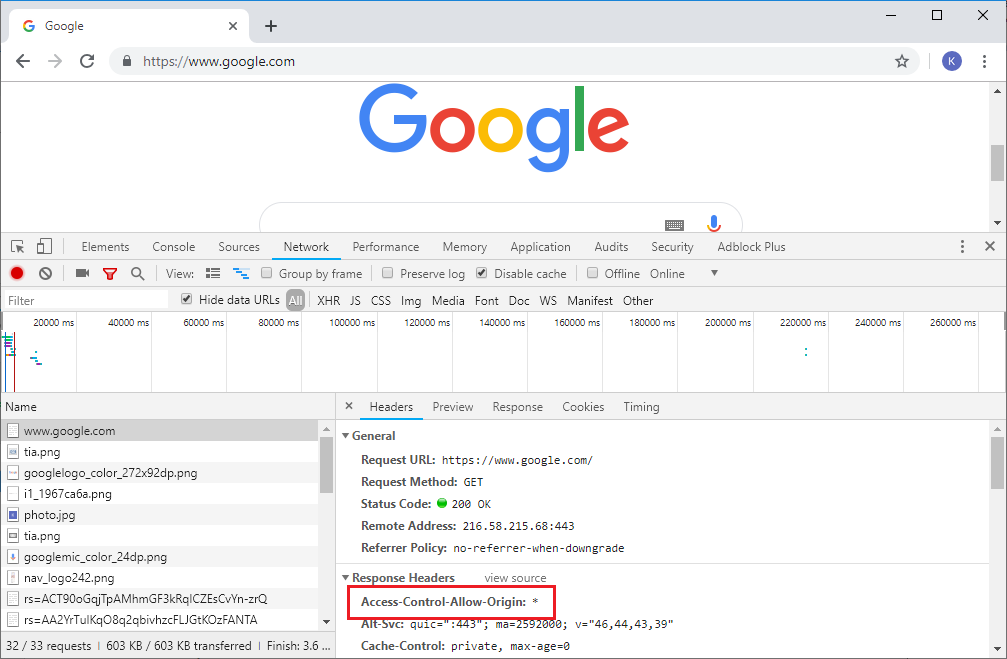This screenshot has height=659, width=1007.
Task: Filter requests by Img
Action: pos(411,301)
